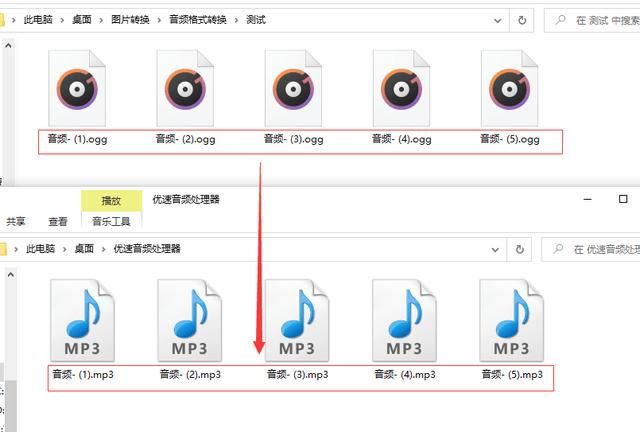Select the 音频- (3).ogg file icon
Viewport: 640px width, 432px height.
click(293, 88)
